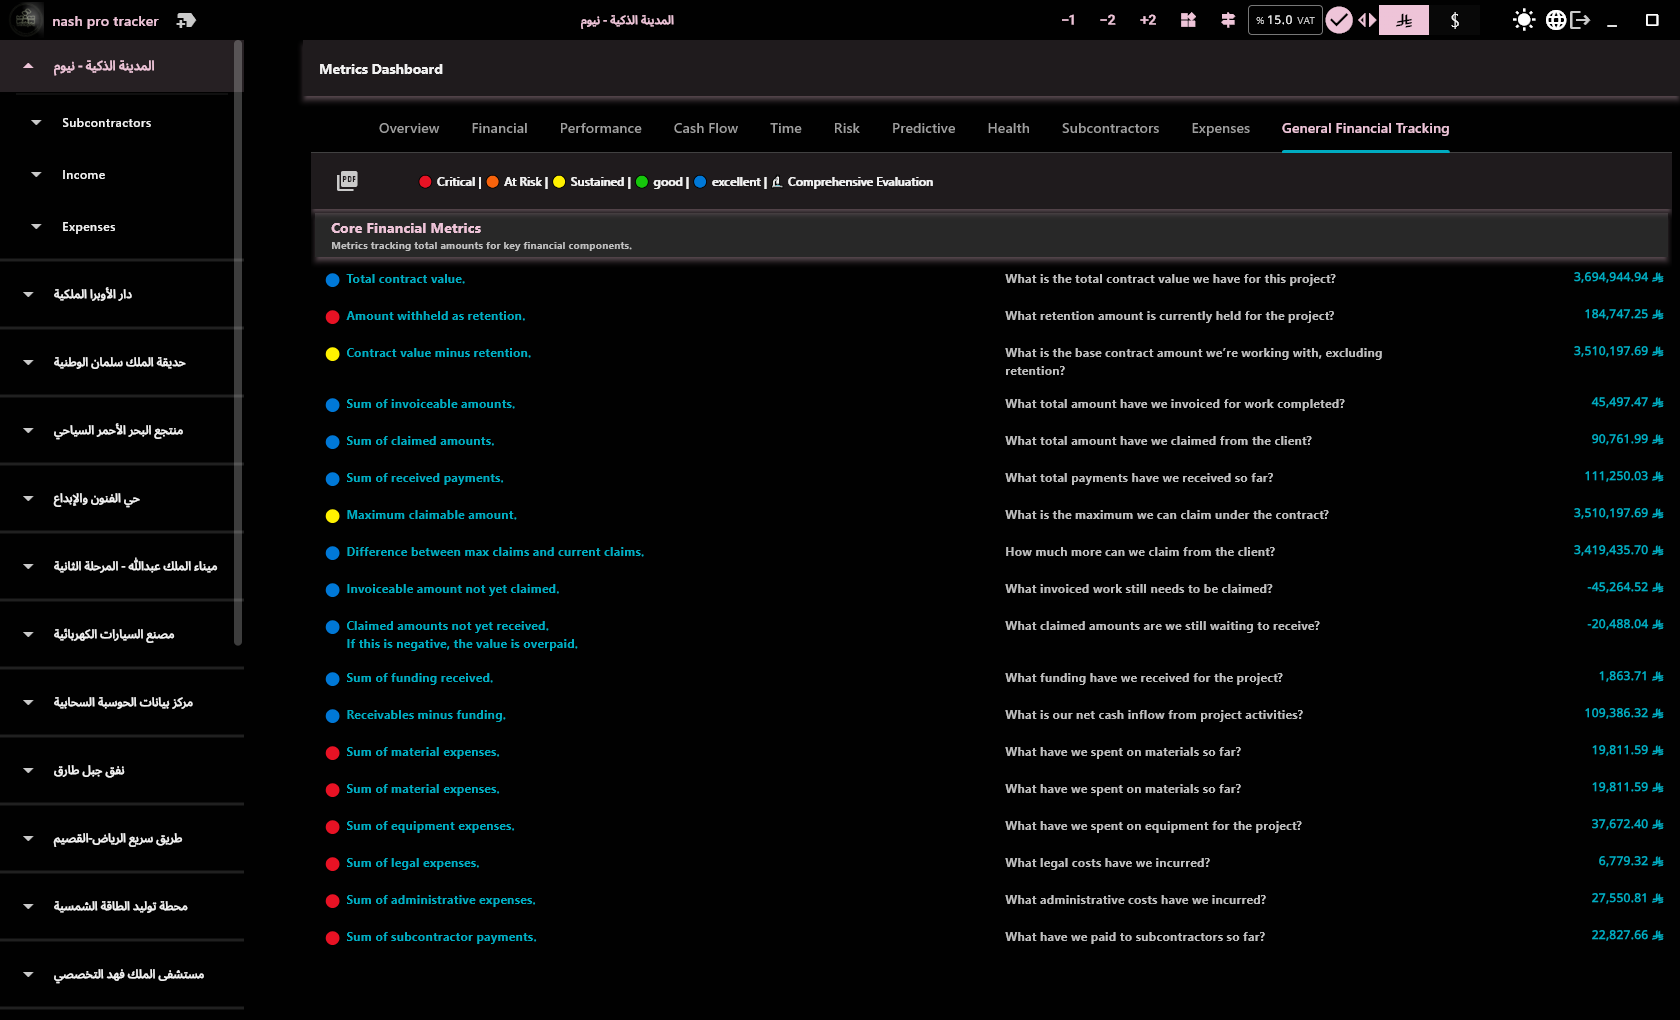Click the value -45,264.52

click(1617, 587)
